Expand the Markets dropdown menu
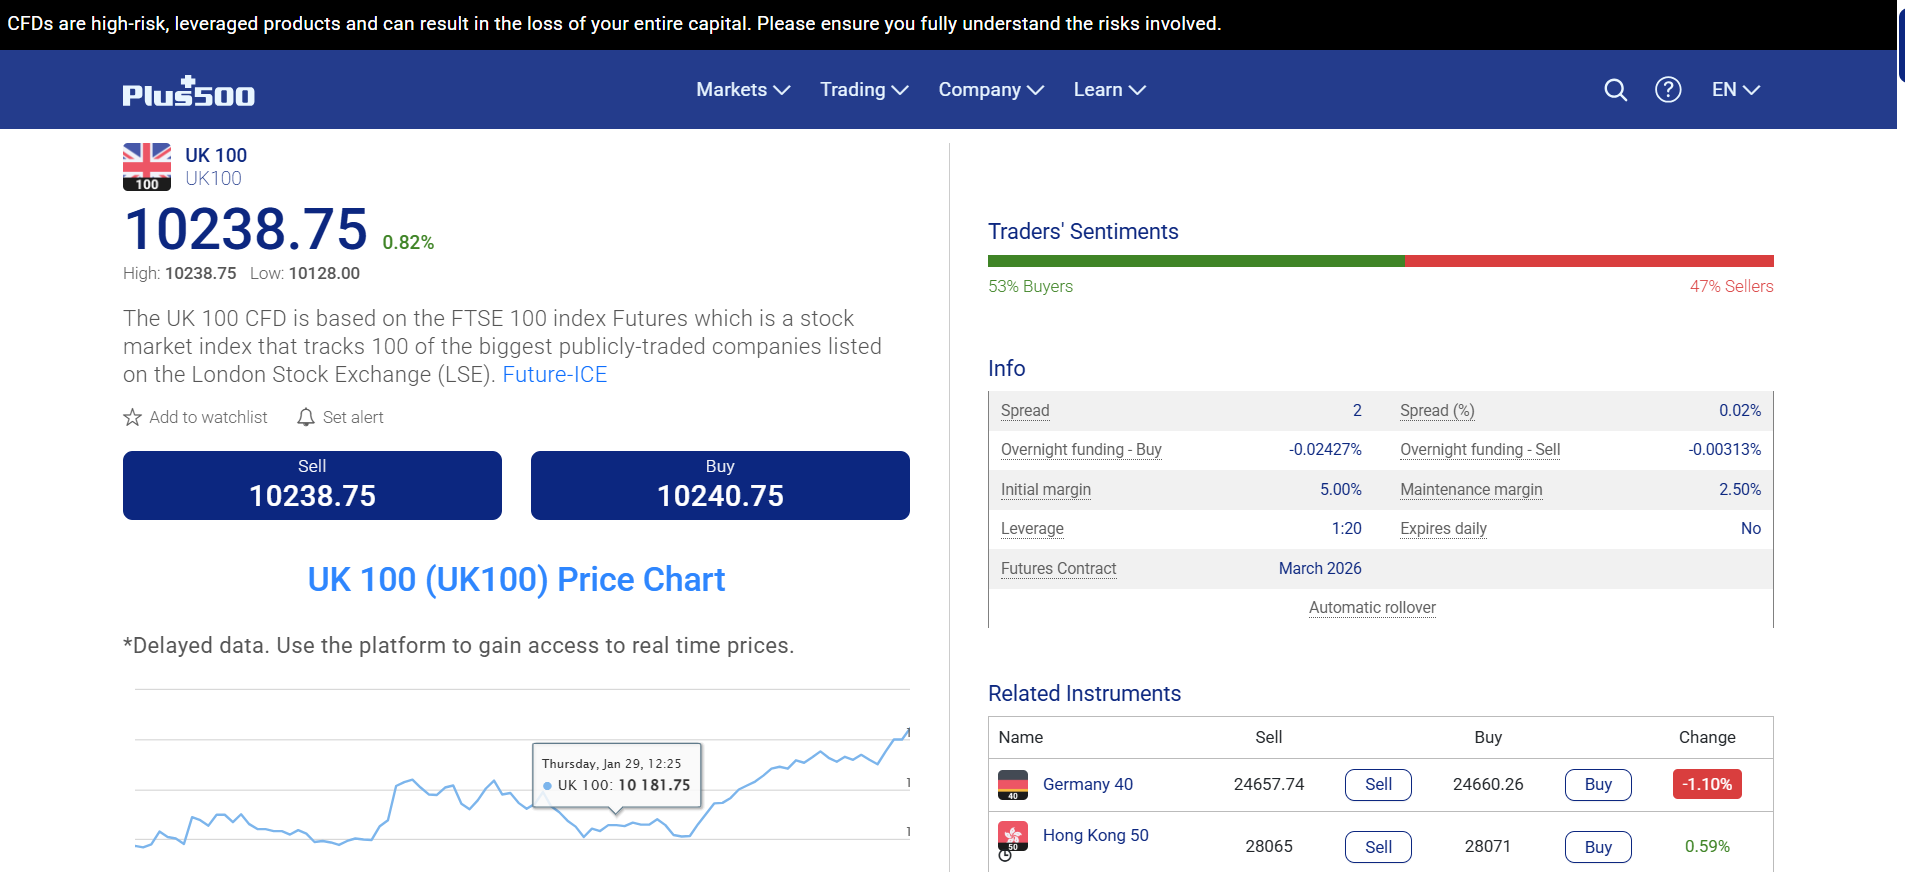Screen dimensions: 1905x872 (x=742, y=90)
